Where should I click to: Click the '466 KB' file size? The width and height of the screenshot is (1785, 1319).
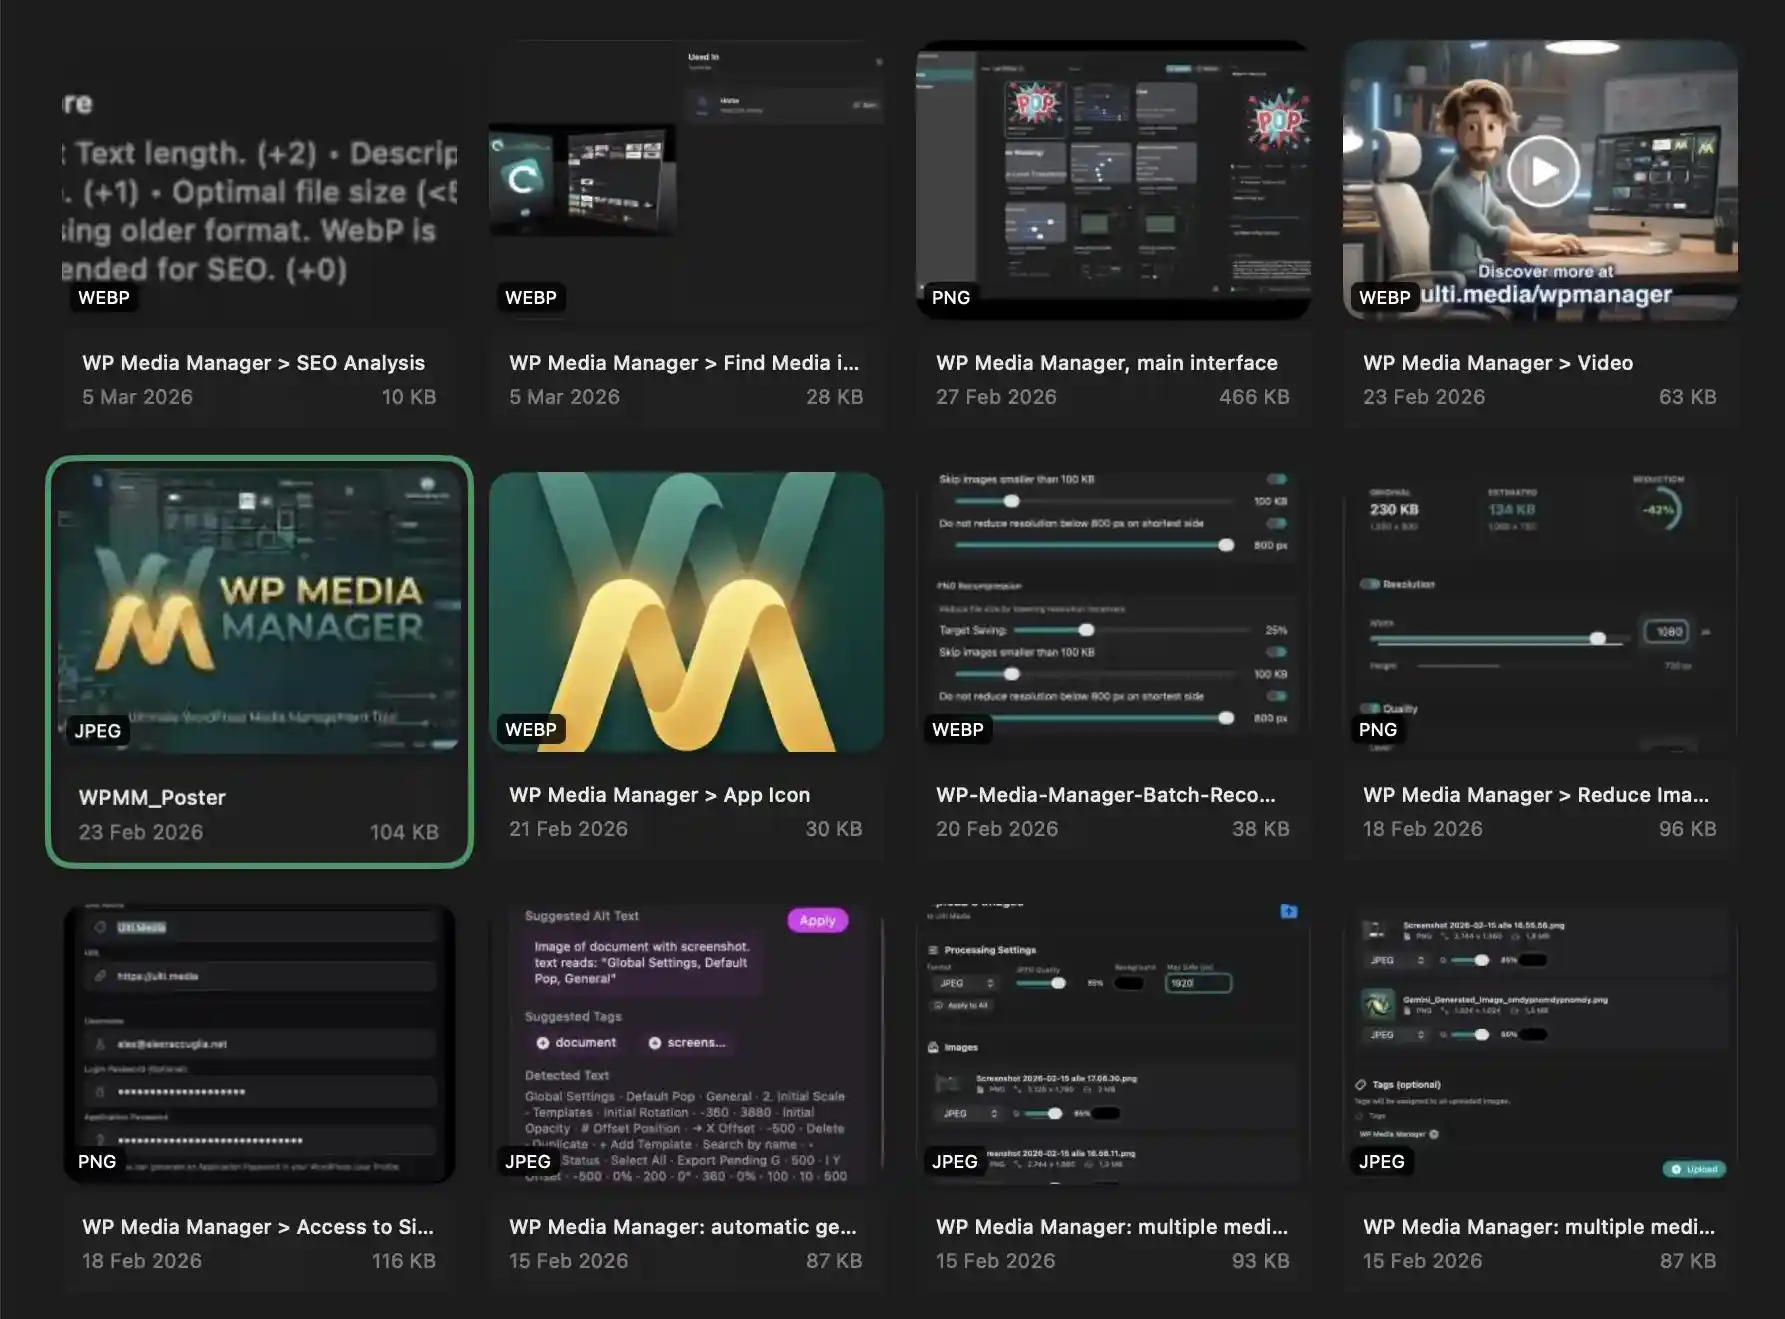[1254, 397]
